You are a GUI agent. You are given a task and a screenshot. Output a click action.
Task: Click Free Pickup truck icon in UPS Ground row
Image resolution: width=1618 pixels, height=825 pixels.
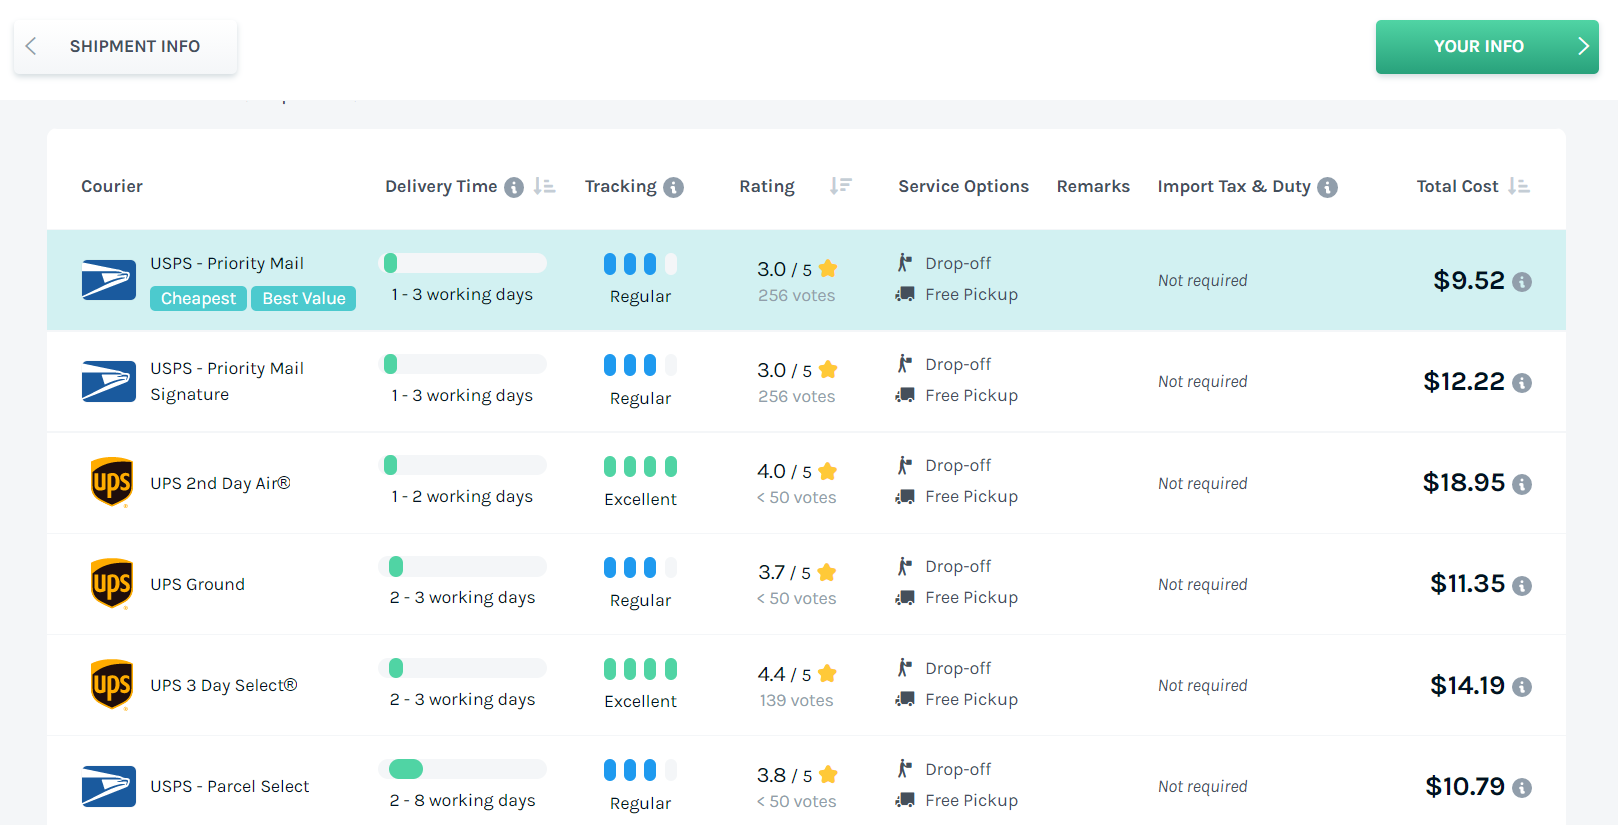(x=905, y=598)
